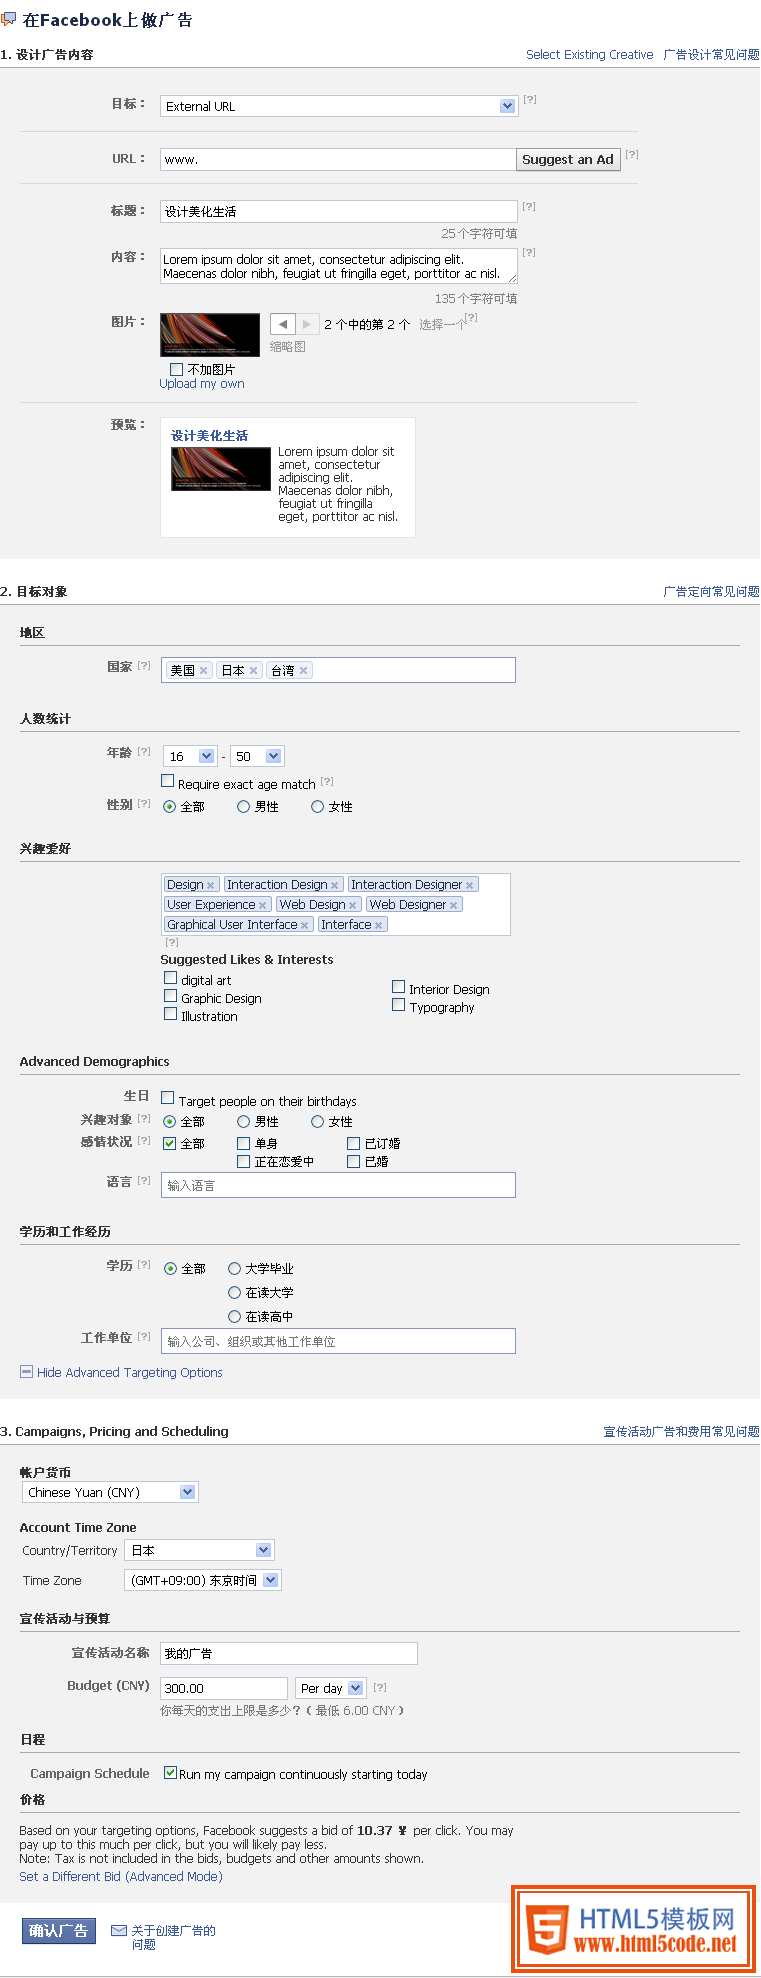Click Set a Different Bid (Advanced Mode)
Viewport: 761px width, 1978px height.
tap(121, 1876)
